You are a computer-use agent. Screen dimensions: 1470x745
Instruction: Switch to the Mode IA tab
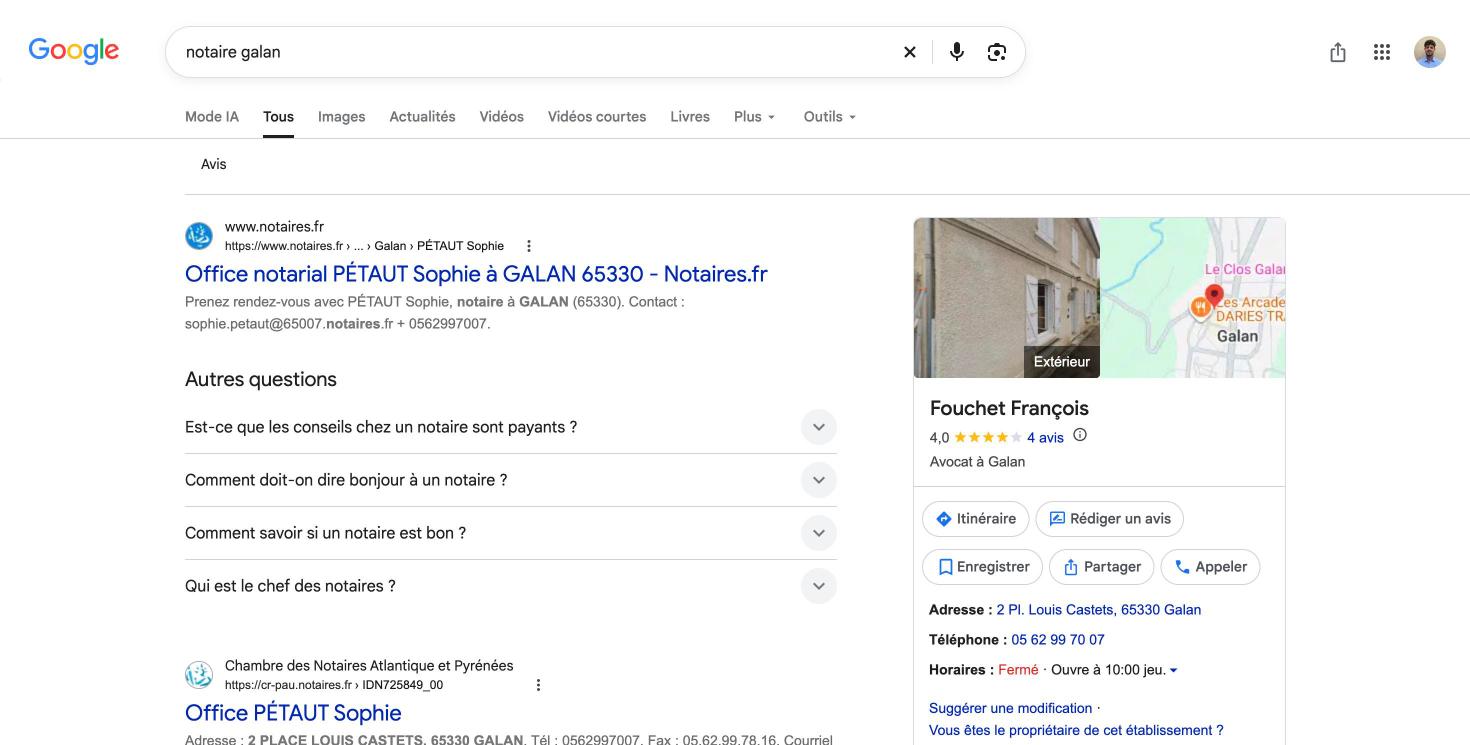(x=212, y=117)
